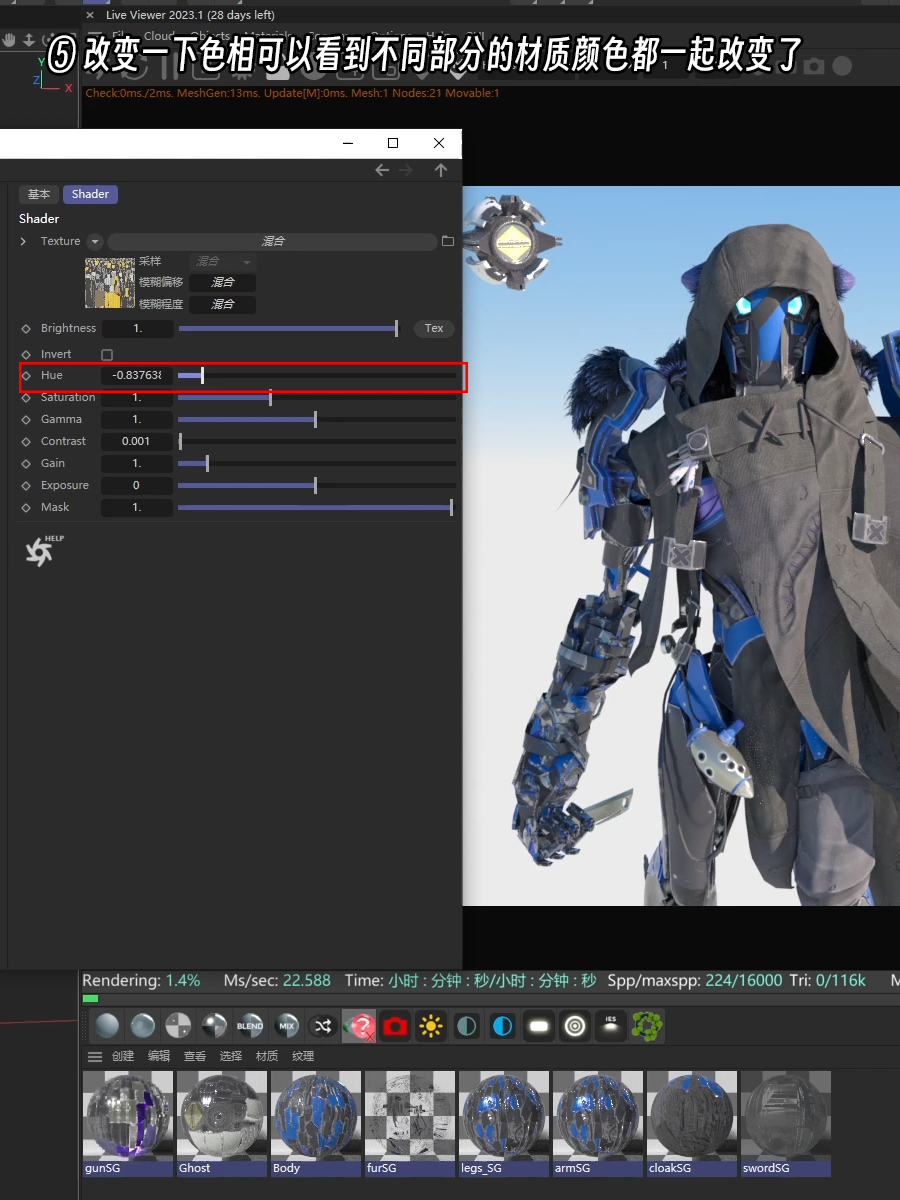Click the Gamma slider track
Image resolution: width=900 pixels, height=1200 pixels.
(x=316, y=420)
